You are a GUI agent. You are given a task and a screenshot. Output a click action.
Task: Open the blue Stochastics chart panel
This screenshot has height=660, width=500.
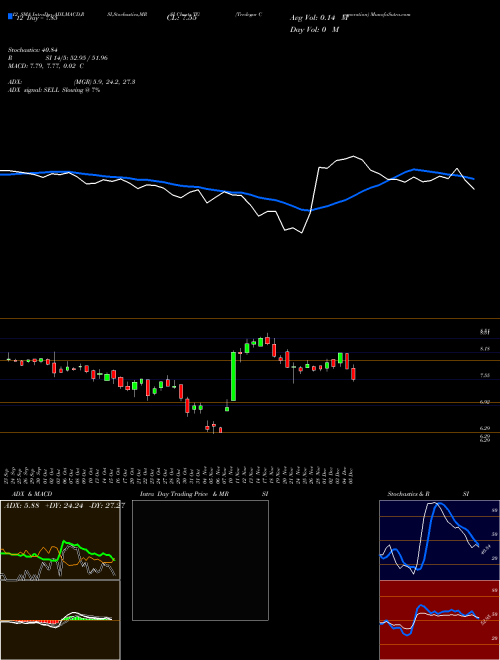[439, 540]
